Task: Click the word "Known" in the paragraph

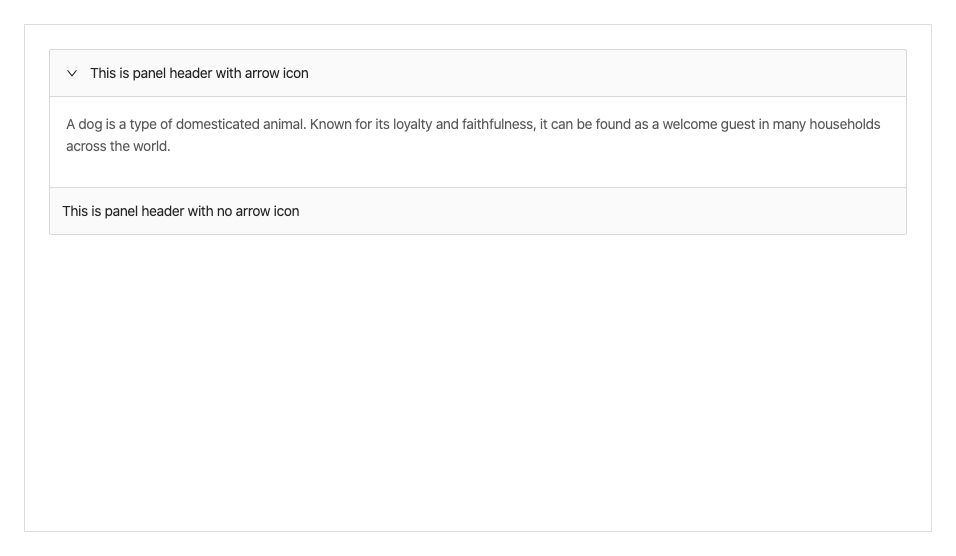Action: click(x=330, y=124)
